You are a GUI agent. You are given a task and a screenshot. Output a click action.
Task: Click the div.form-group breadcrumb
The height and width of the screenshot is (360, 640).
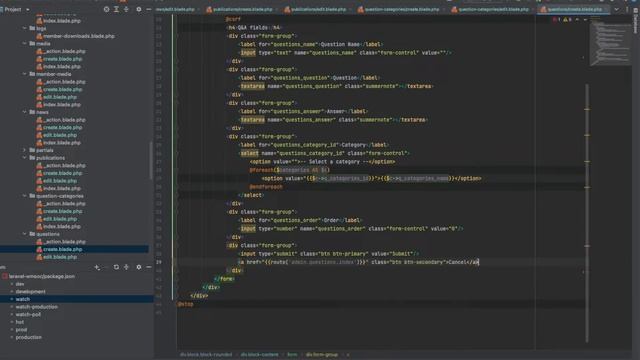(322, 355)
